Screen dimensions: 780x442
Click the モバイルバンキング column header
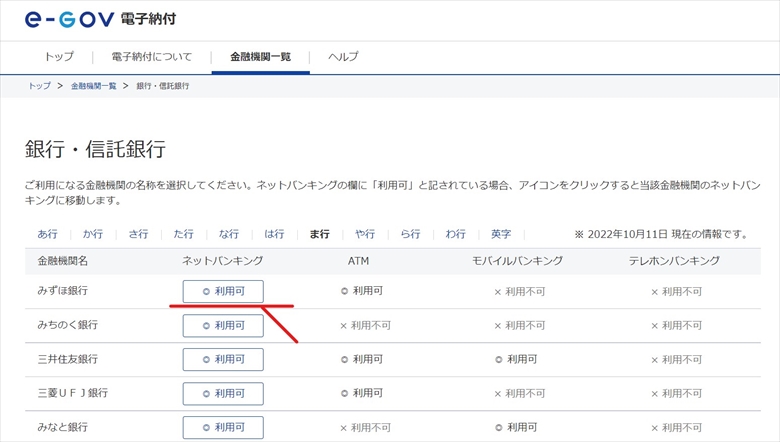[x=517, y=261]
